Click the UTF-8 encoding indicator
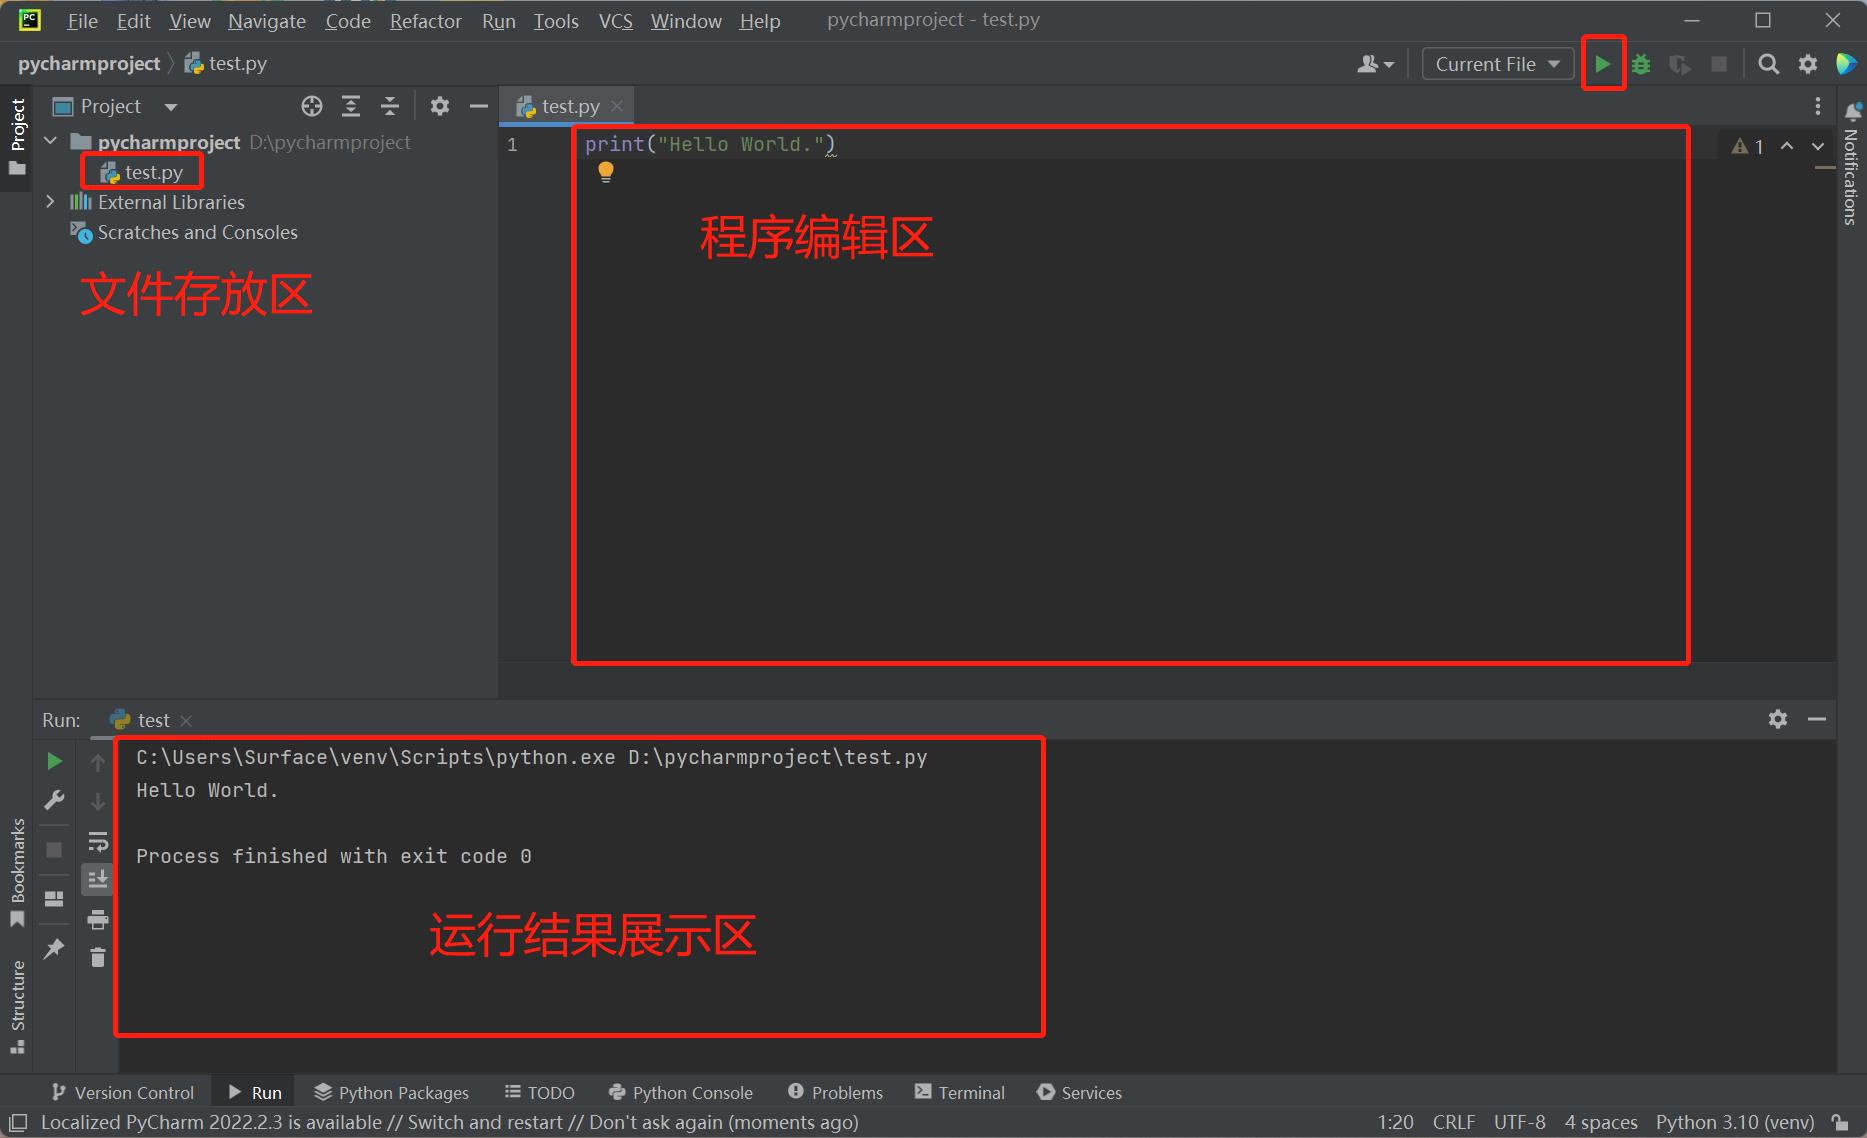1867x1138 pixels. 1519,1122
